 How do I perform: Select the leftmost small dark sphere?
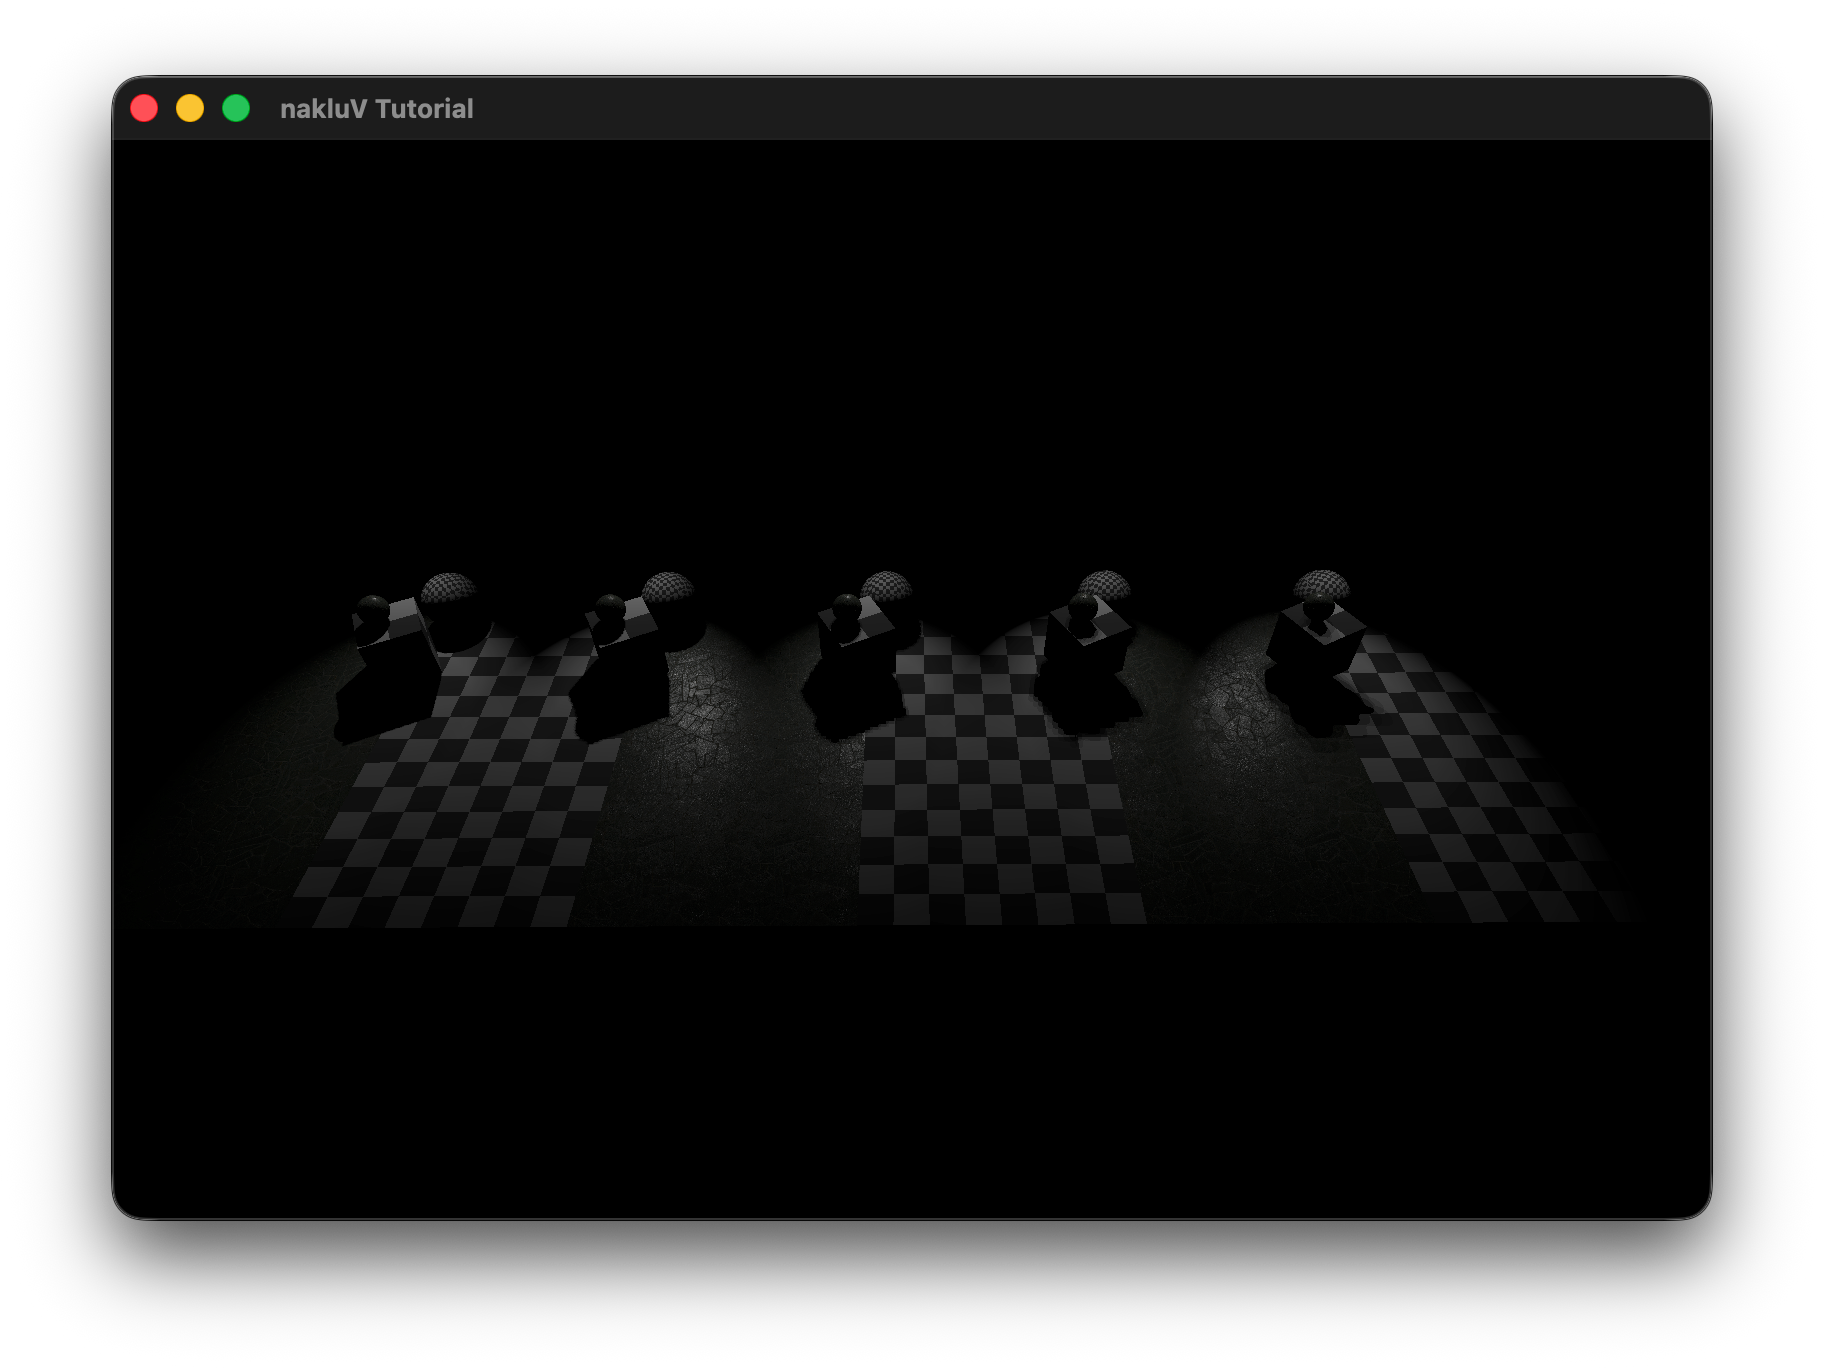373,609
